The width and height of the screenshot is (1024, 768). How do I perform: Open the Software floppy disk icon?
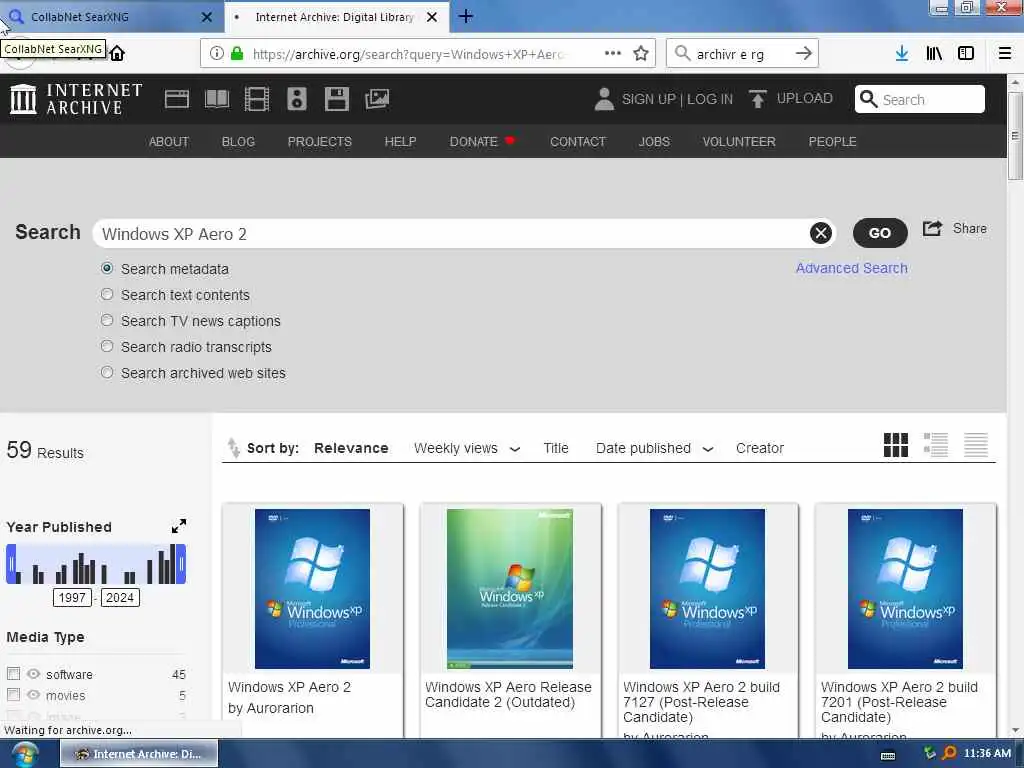(336, 99)
